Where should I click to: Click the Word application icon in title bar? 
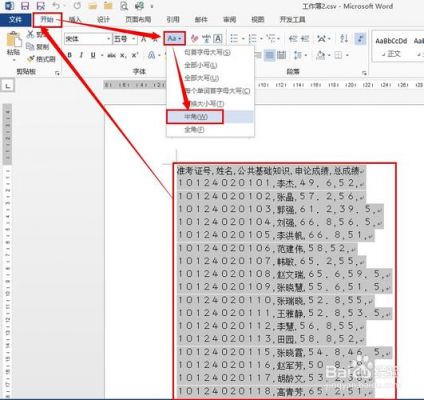pyautogui.click(x=10, y=6)
